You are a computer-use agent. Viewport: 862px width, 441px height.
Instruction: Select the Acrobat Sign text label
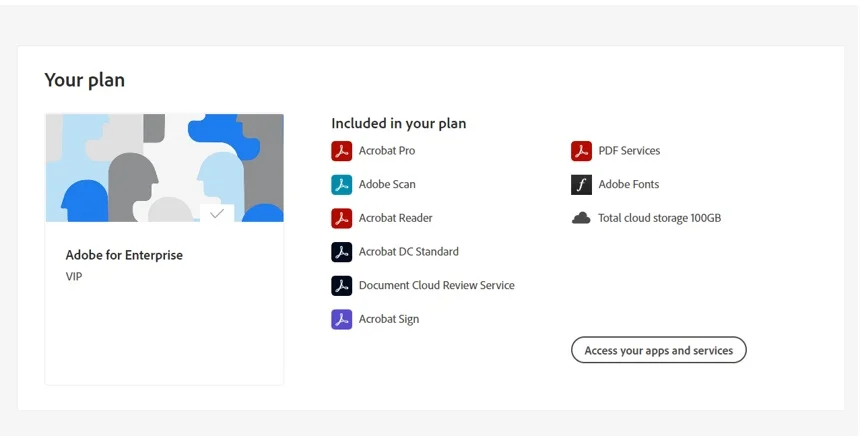pyautogui.click(x=389, y=319)
